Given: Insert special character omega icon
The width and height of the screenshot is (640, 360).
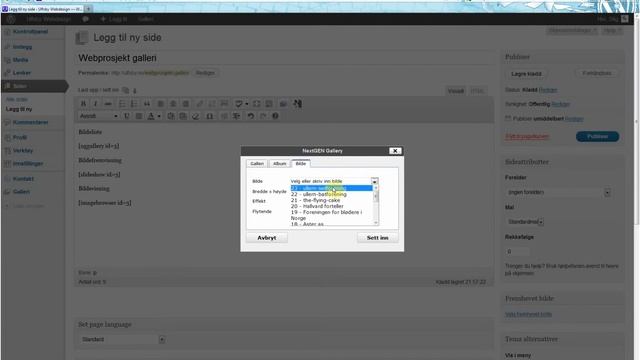Looking at the screenshot, I should click(x=209, y=116).
